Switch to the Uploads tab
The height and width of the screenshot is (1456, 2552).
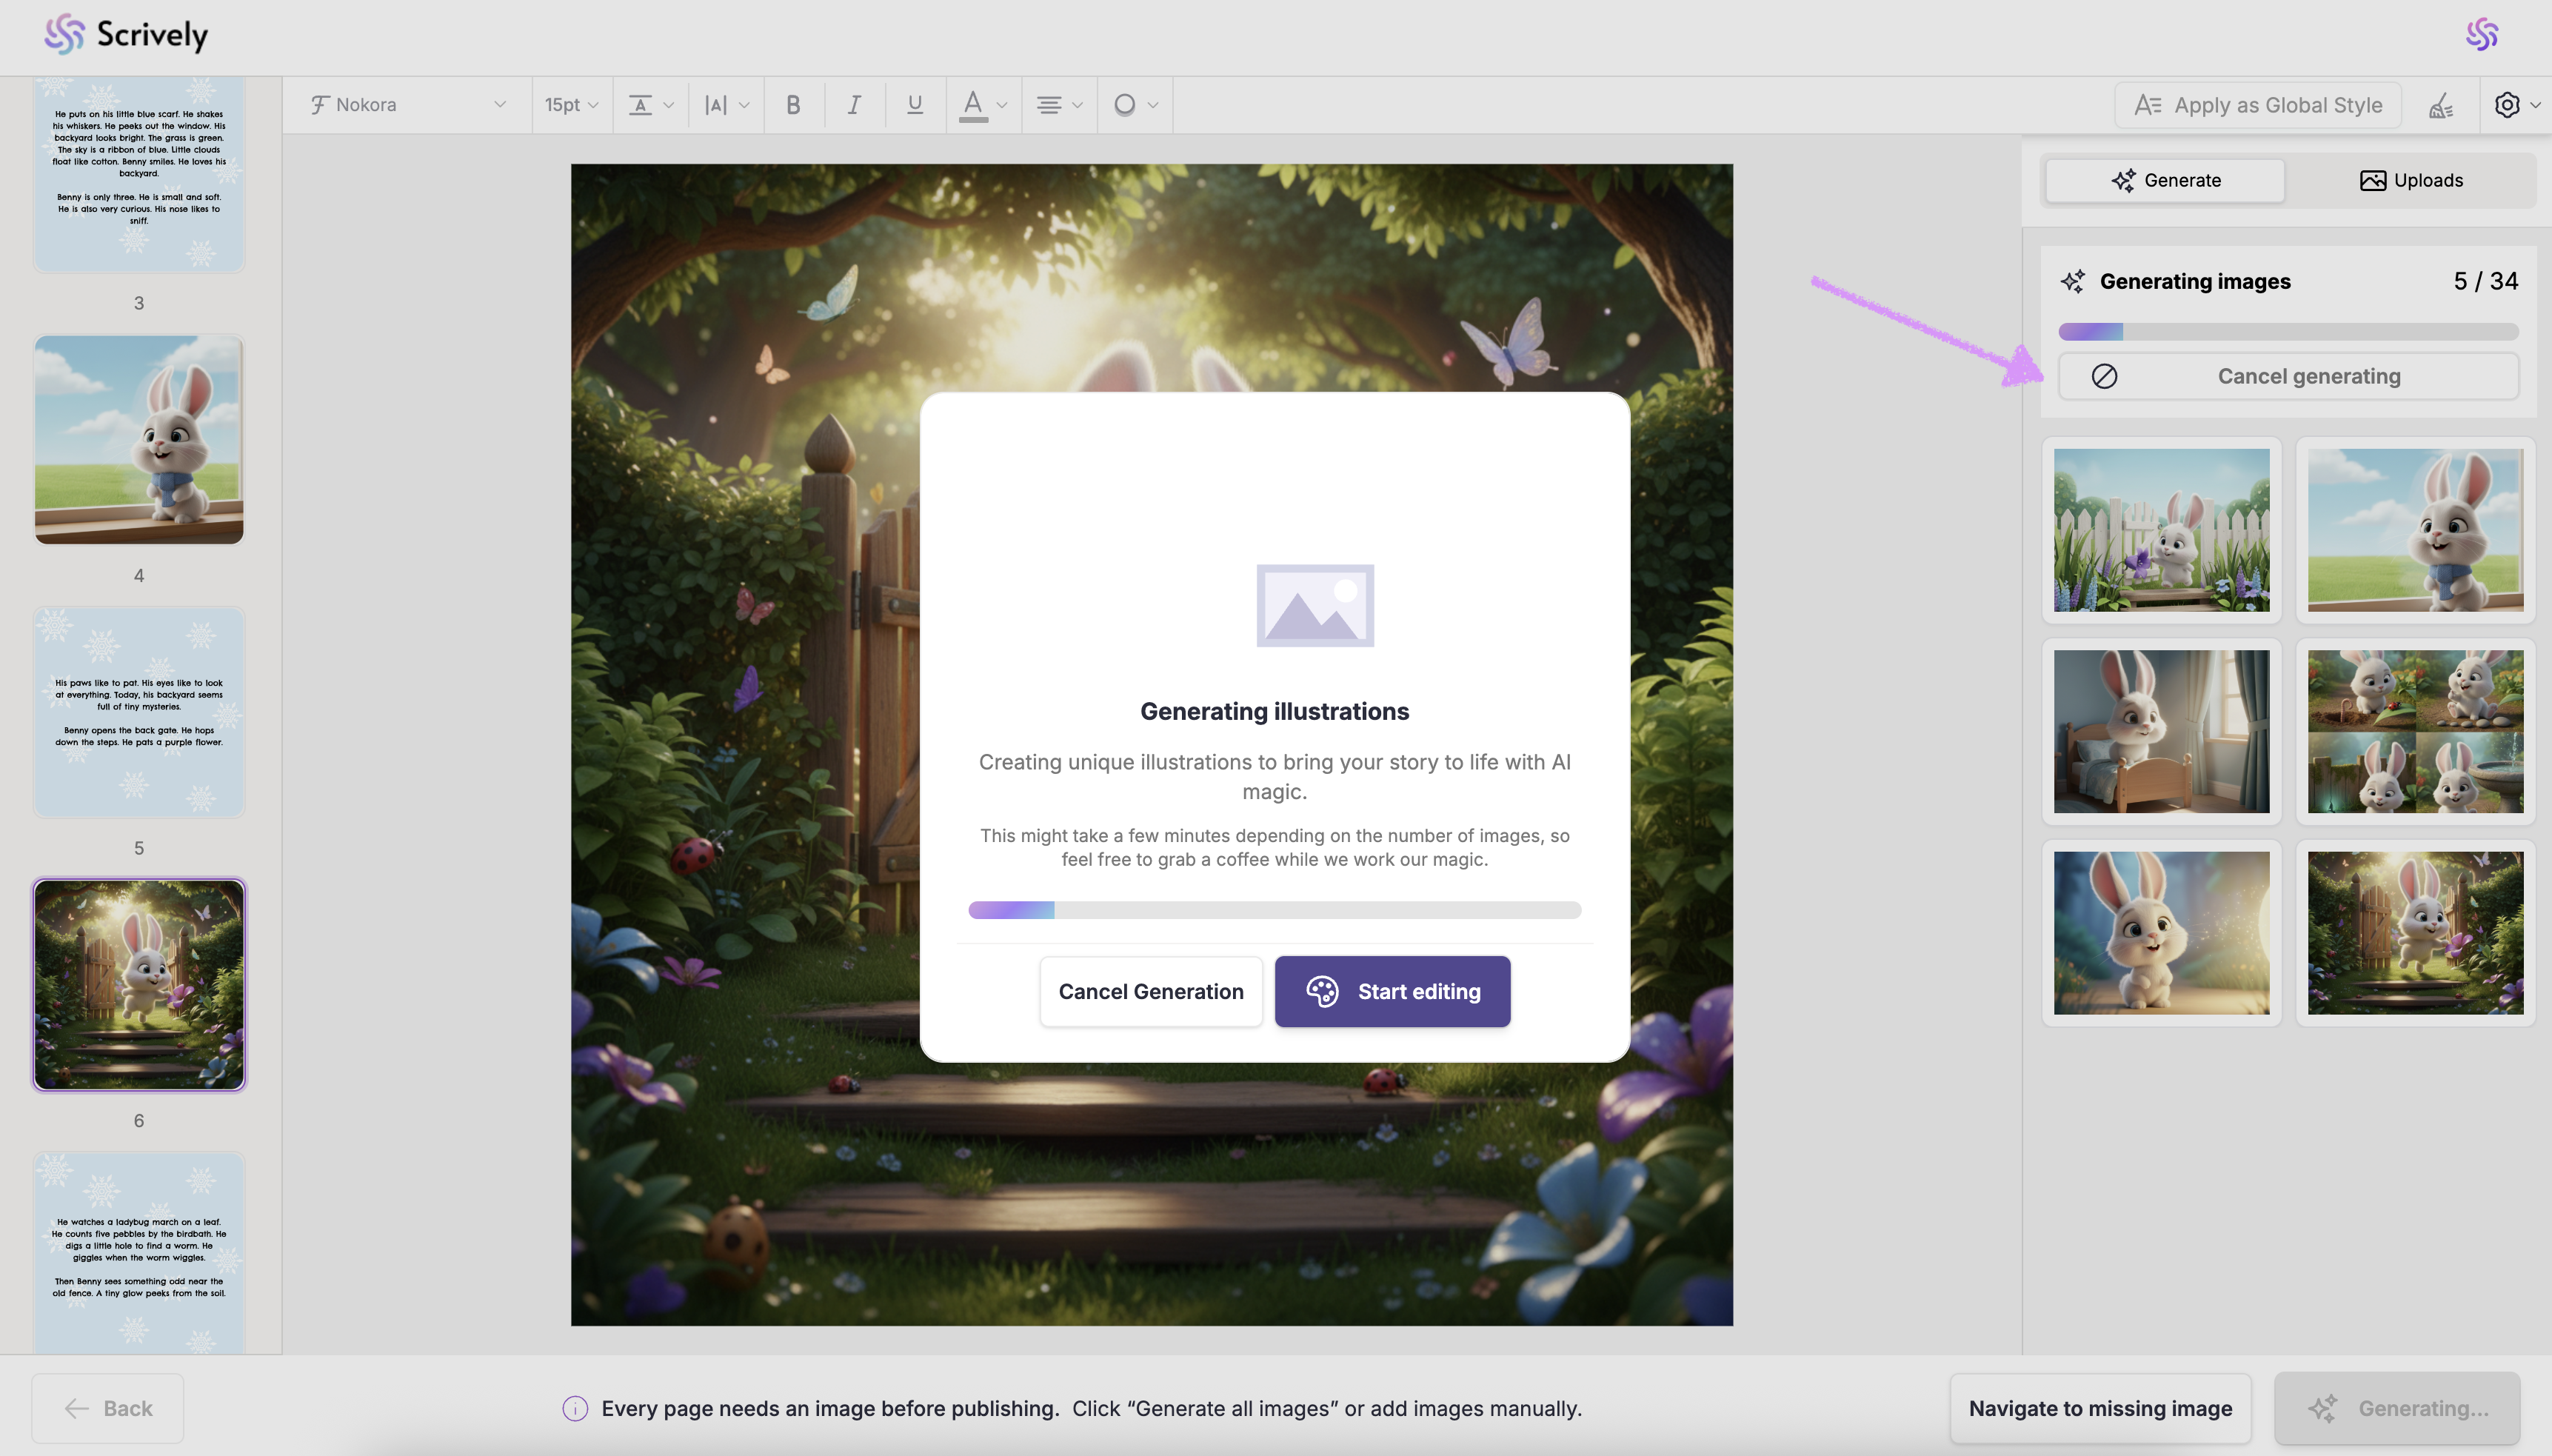point(2411,180)
